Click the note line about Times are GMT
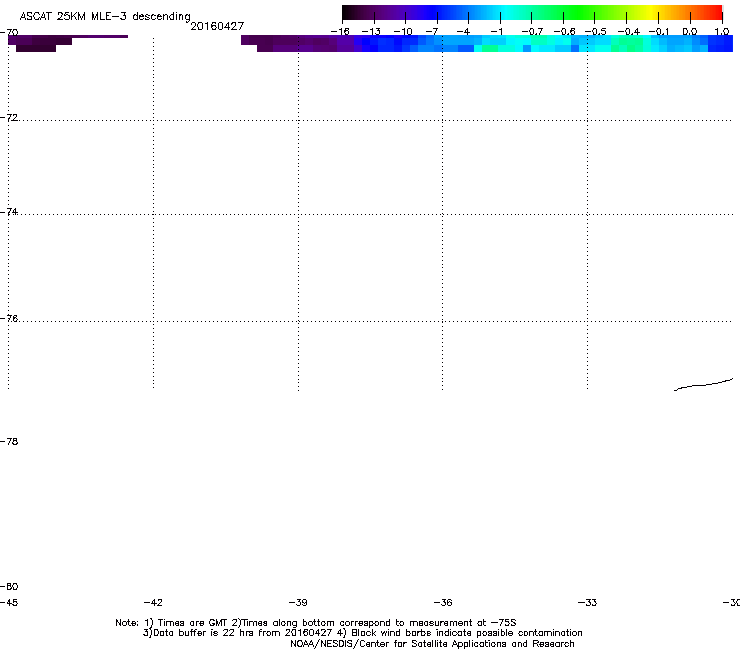Viewport: 740px width, 650px height. pos(316,623)
